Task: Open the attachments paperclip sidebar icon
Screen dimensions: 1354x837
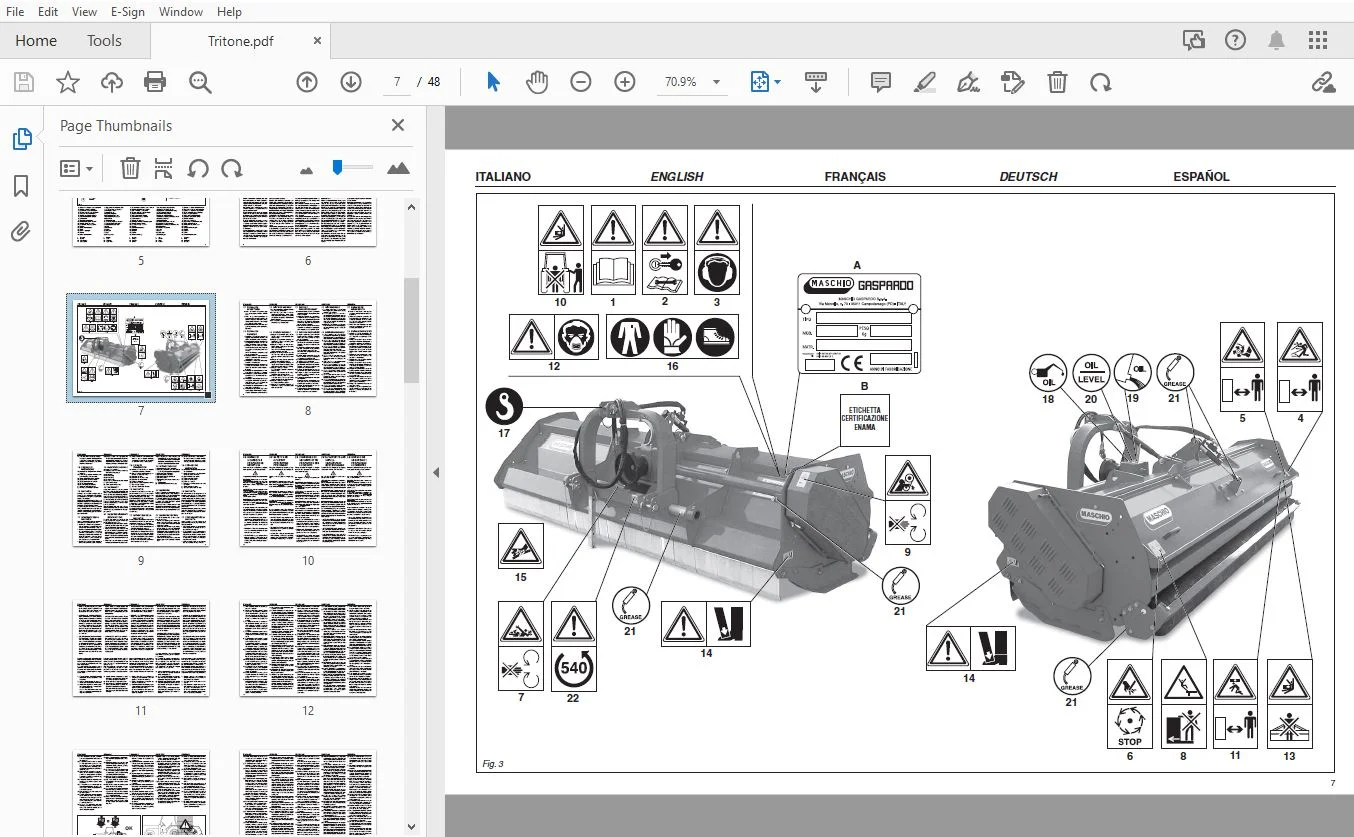Action: [x=21, y=232]
